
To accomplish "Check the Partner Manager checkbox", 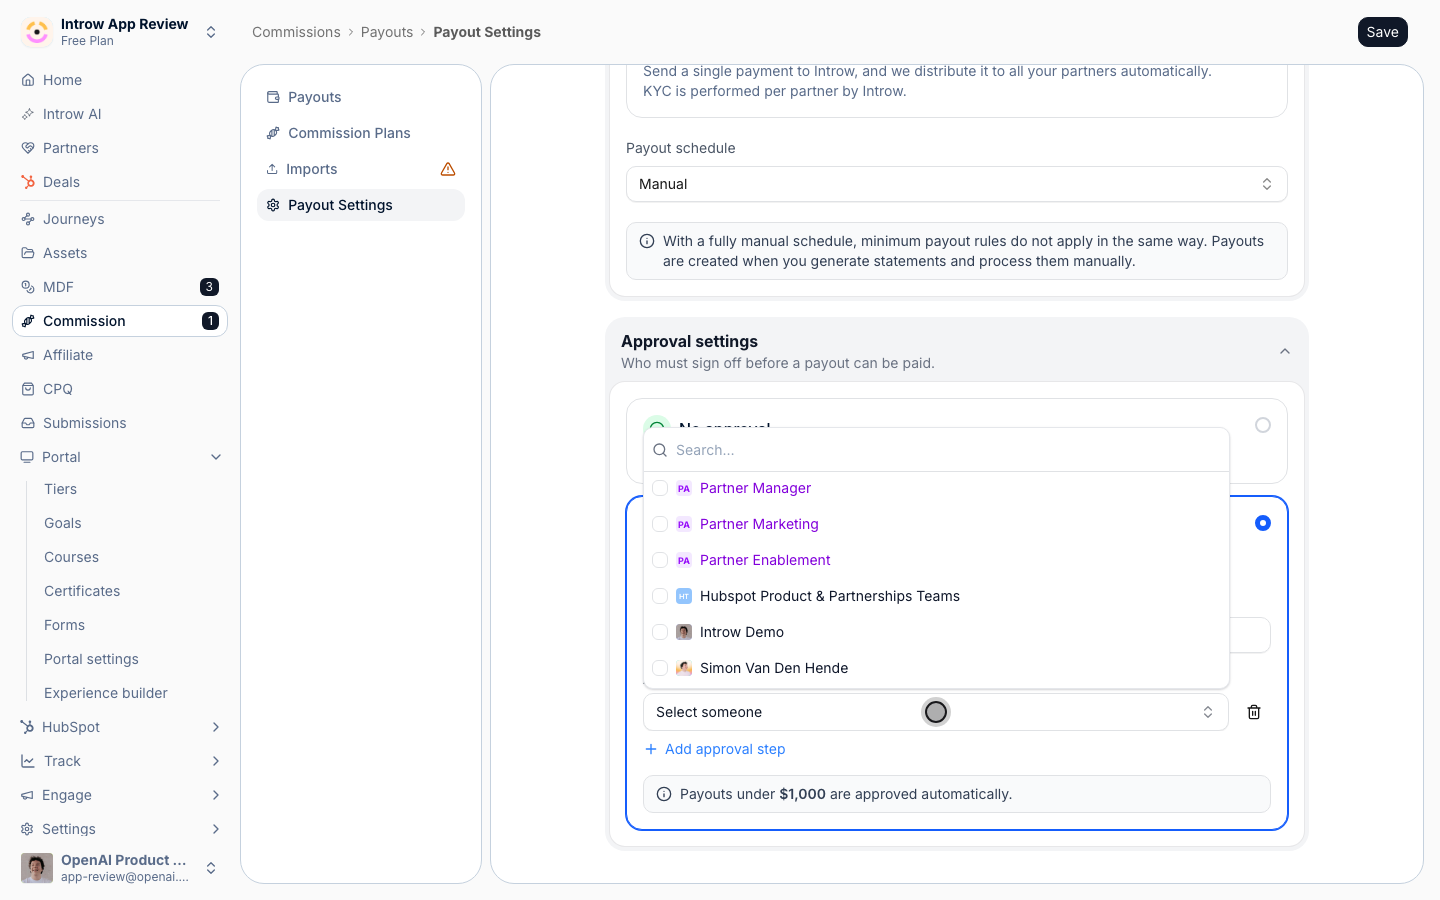I will [x=660, y=488].
